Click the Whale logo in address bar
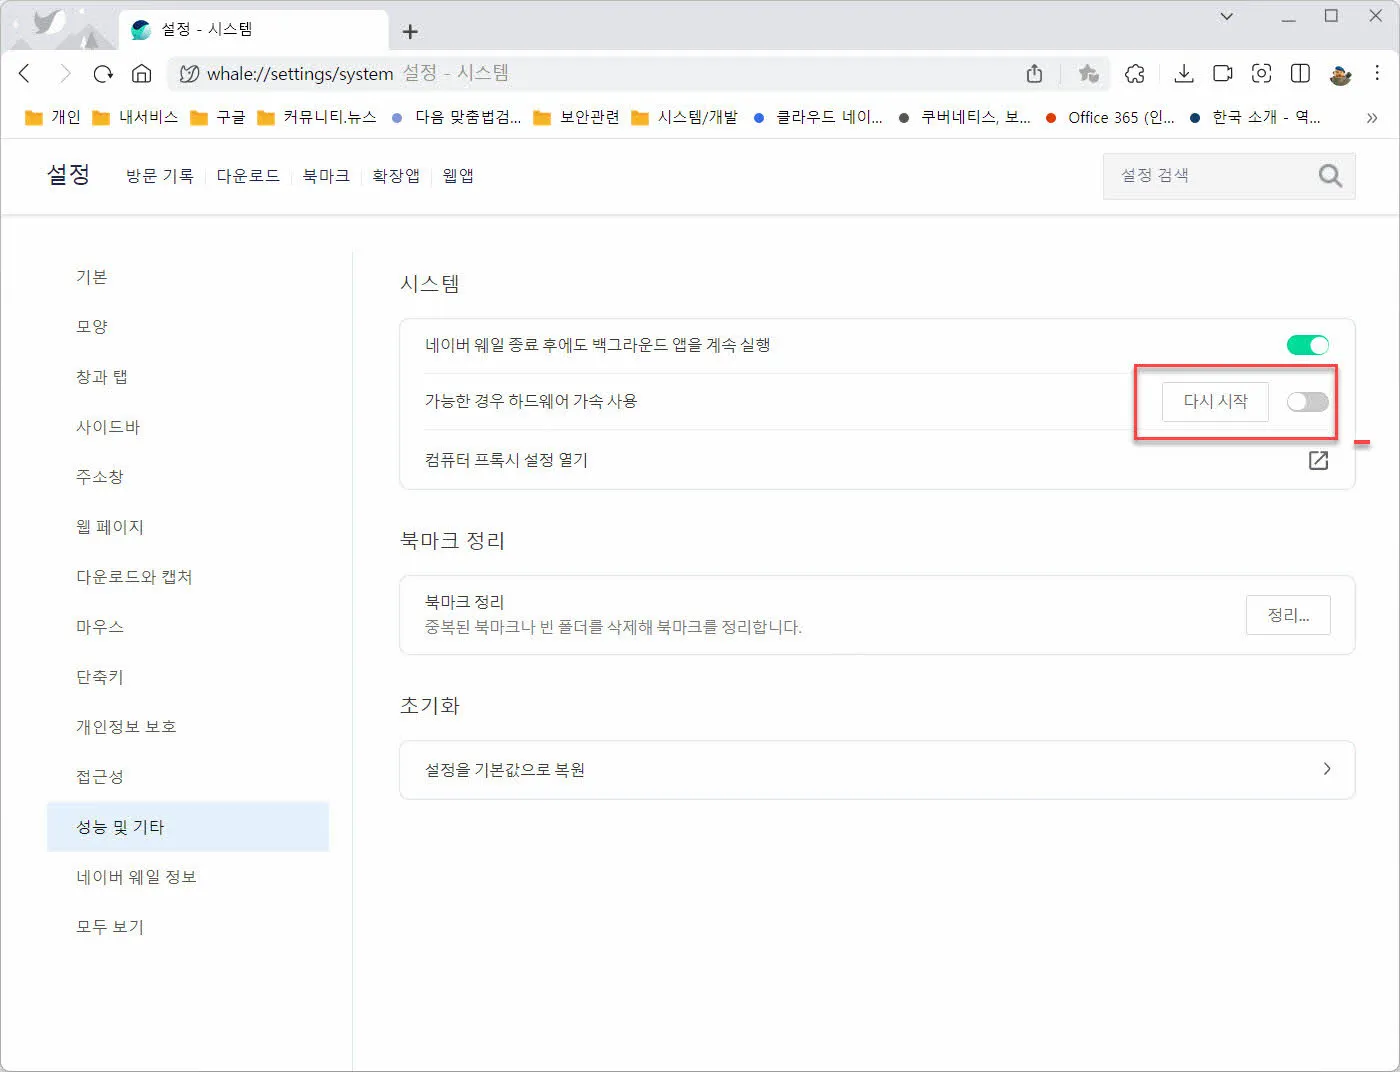The width and height of the screenshot is (1400, 1072). (x=189, y=73)
